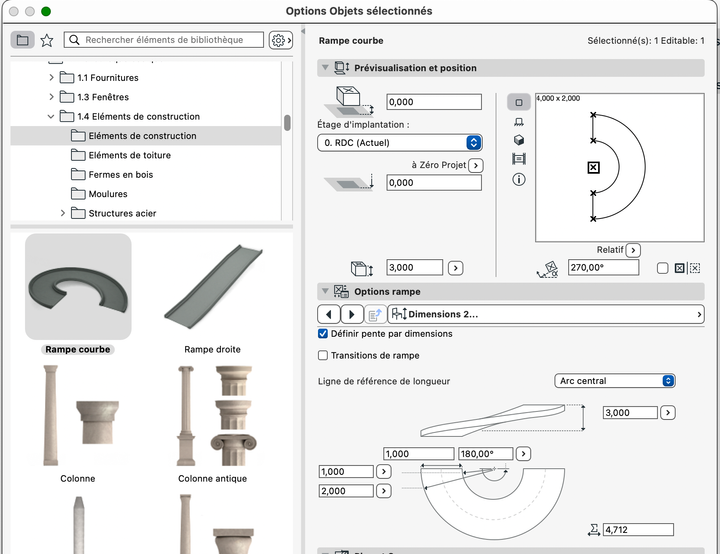Show object information with info icon
Screen dimensions: 720x554
tap(518, 179)
